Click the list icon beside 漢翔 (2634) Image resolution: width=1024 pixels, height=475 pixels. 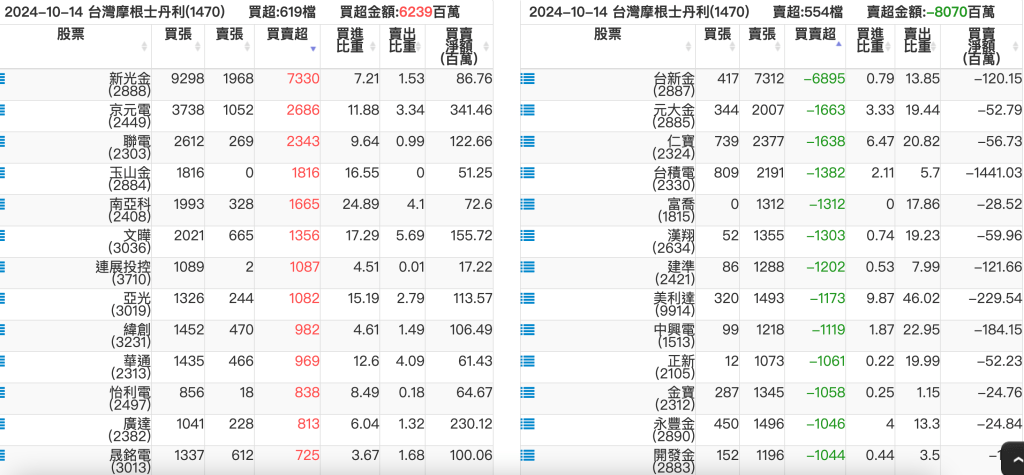528,236
